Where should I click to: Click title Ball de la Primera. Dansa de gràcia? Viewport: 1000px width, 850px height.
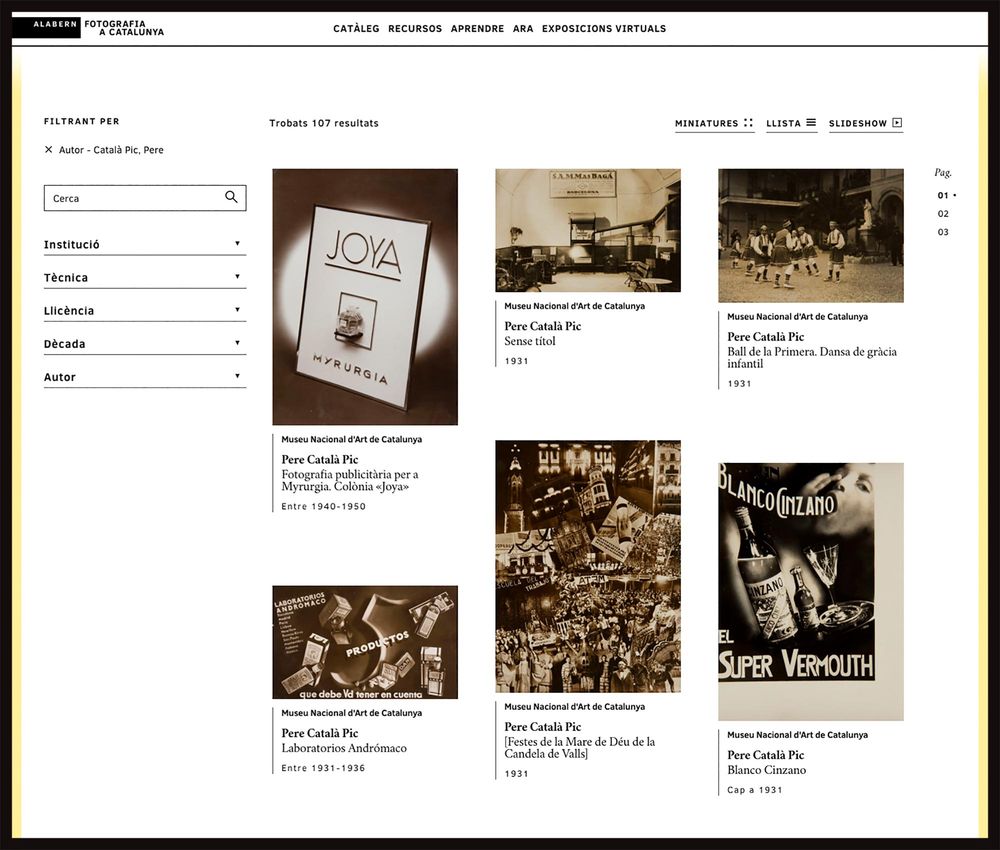(x=812, y=358)
